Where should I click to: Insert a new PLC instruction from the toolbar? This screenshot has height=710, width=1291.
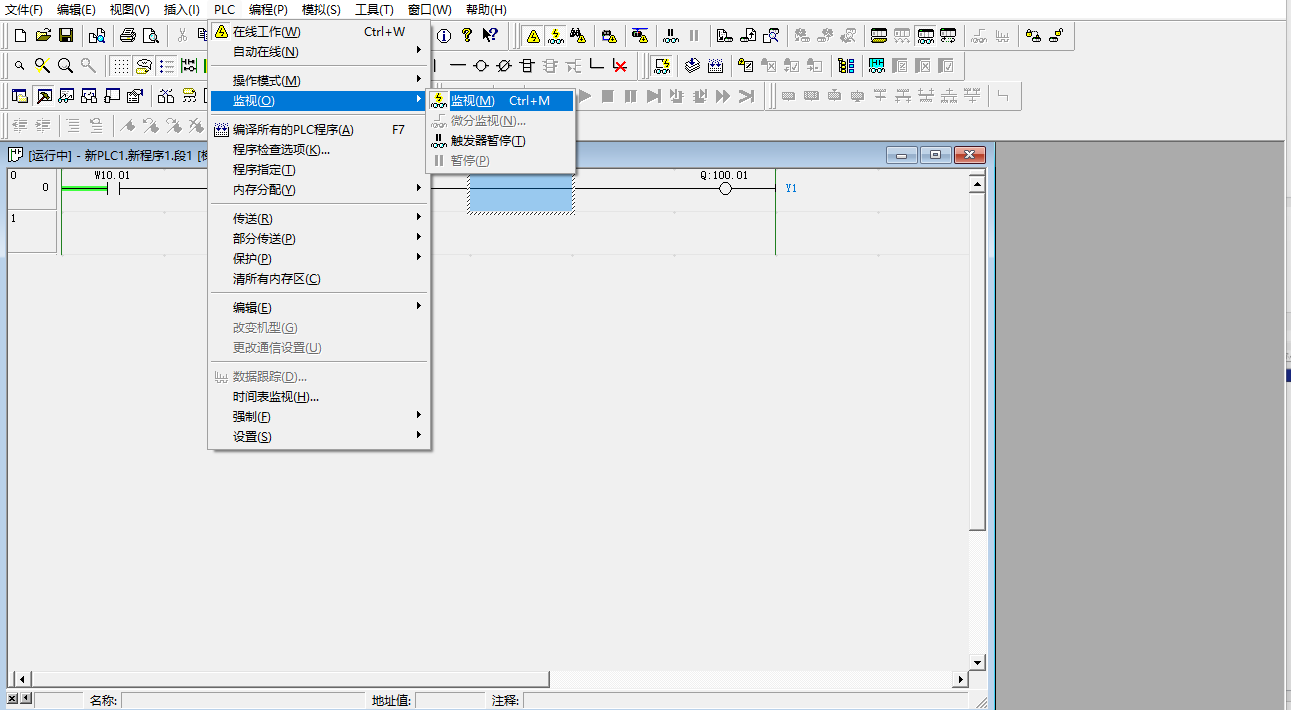click(x=527, y=66)
